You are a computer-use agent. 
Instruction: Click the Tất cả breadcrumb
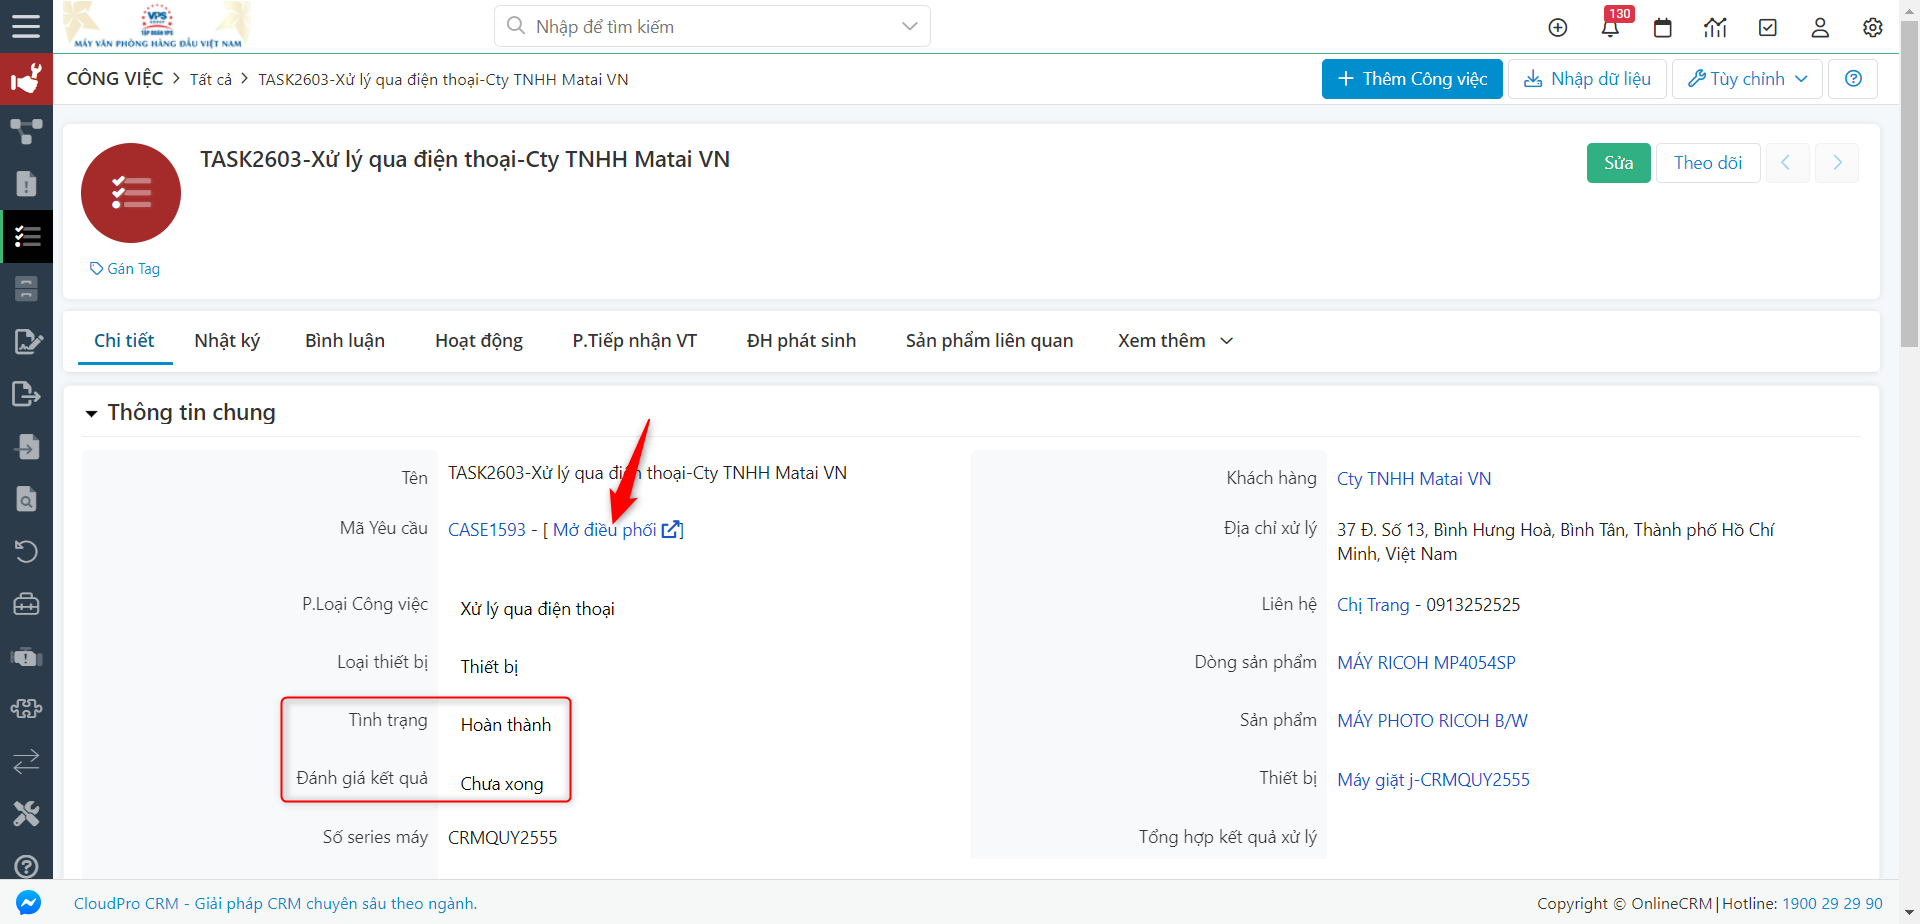(211, 80)
